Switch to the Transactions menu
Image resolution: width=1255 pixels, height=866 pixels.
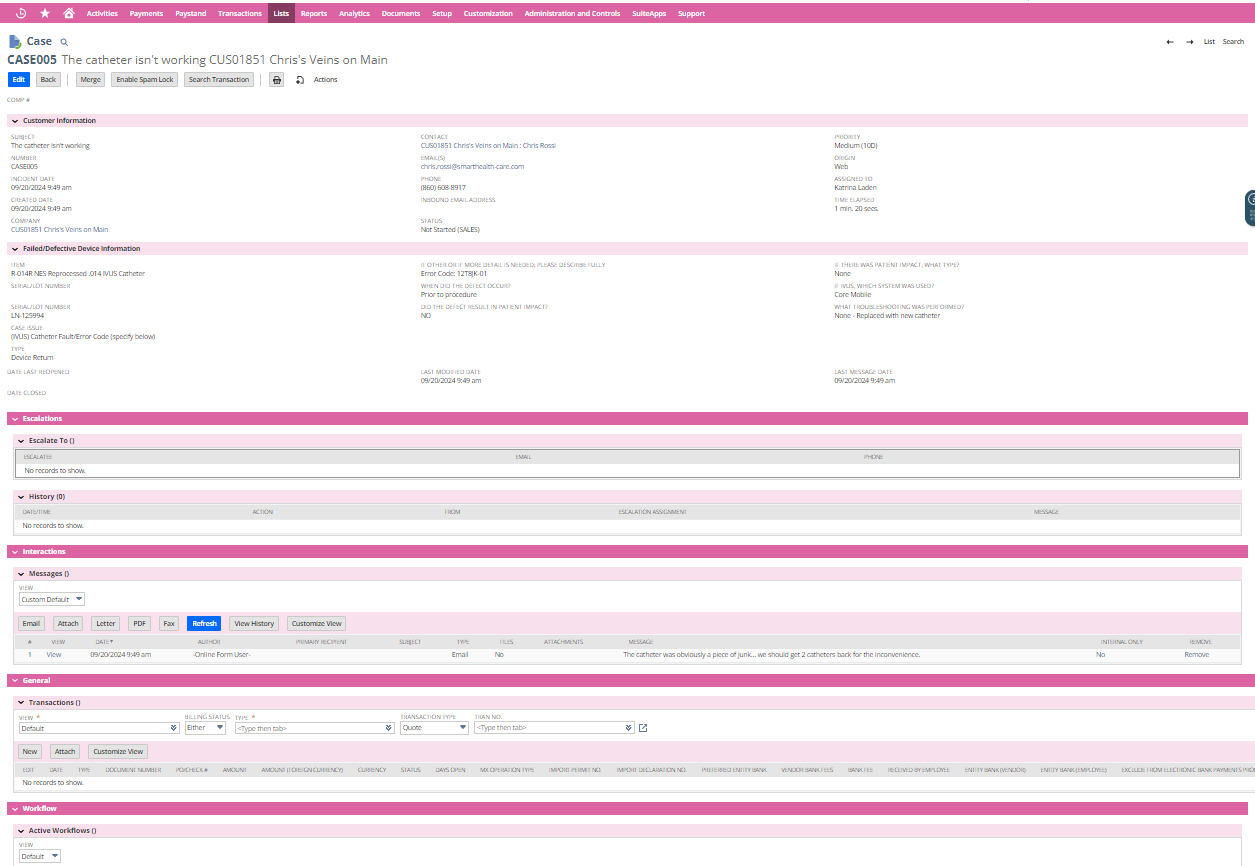(239, 13)
